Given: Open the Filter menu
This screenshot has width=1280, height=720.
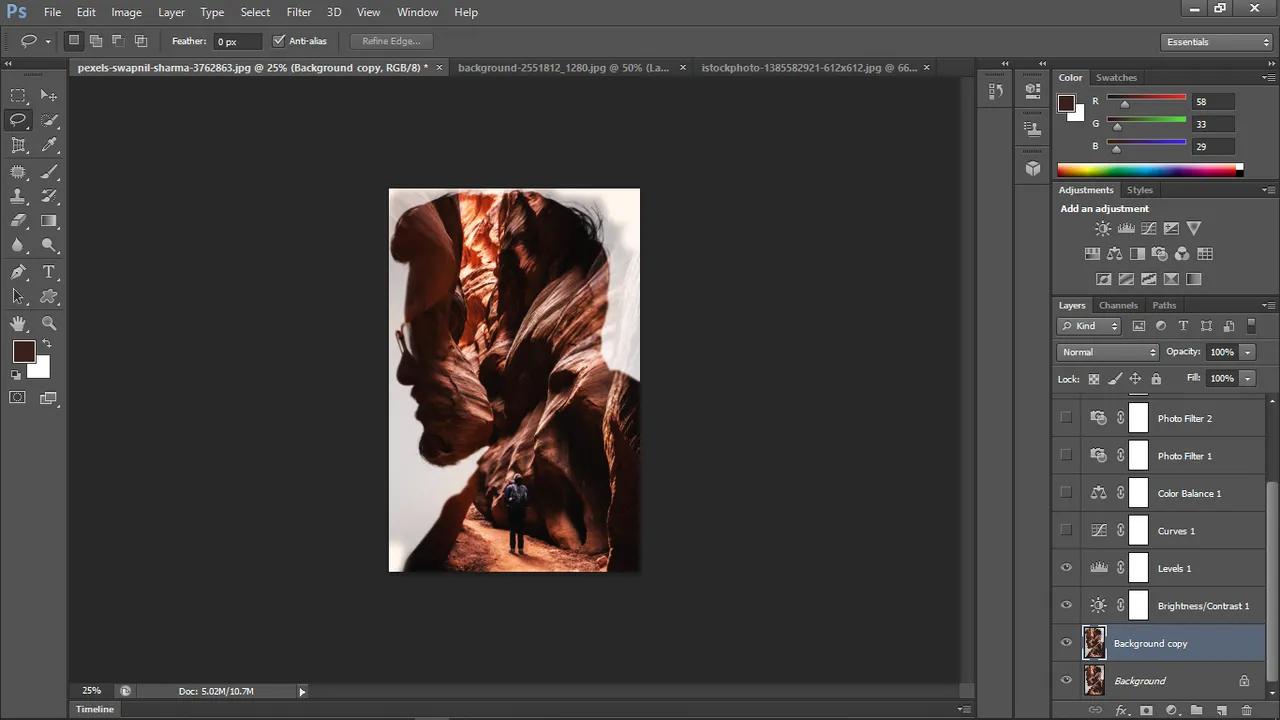Looking at the screenshot, I should 299,12.
